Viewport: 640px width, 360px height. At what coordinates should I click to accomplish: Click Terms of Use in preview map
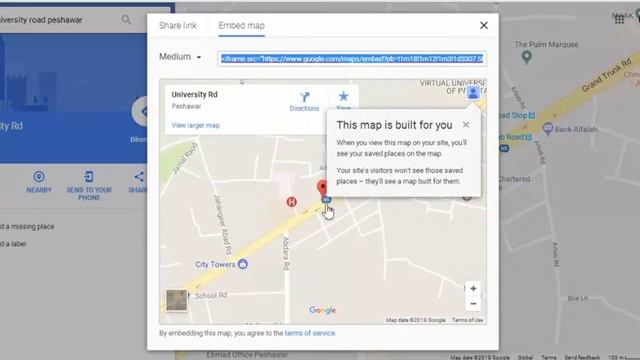pyautogui.click(x=467, y=320)
